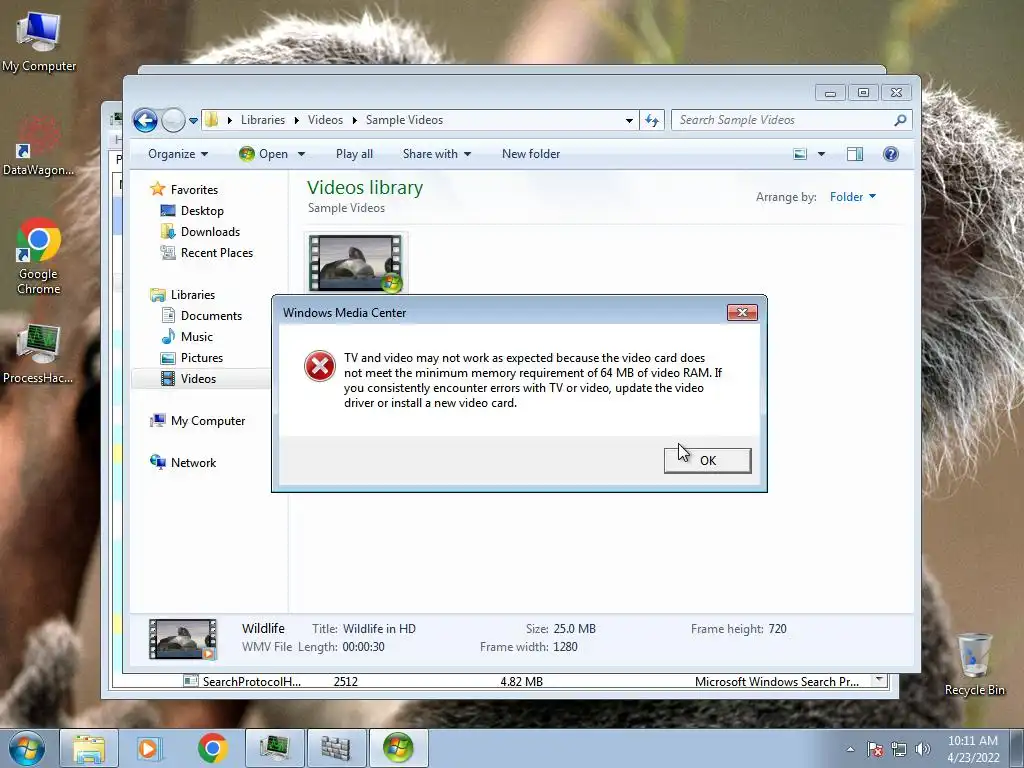Go back in the Explorer window

click(x=145, y=120)
